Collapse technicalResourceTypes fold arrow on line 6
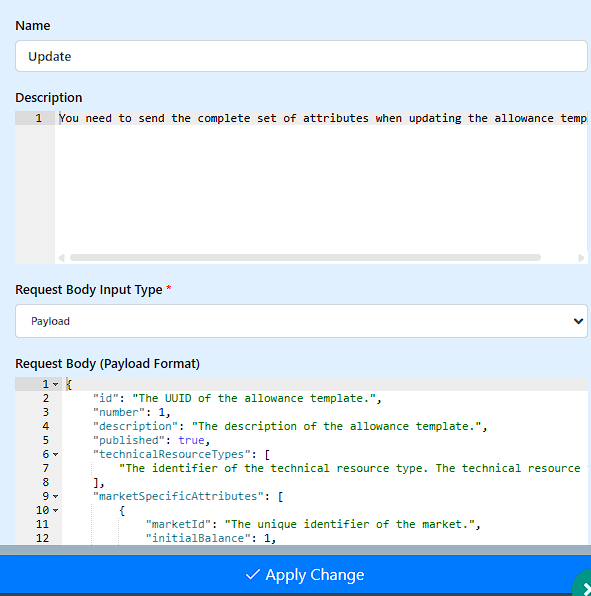The height and width of the screenshot is (596, 591). (55, 455)
